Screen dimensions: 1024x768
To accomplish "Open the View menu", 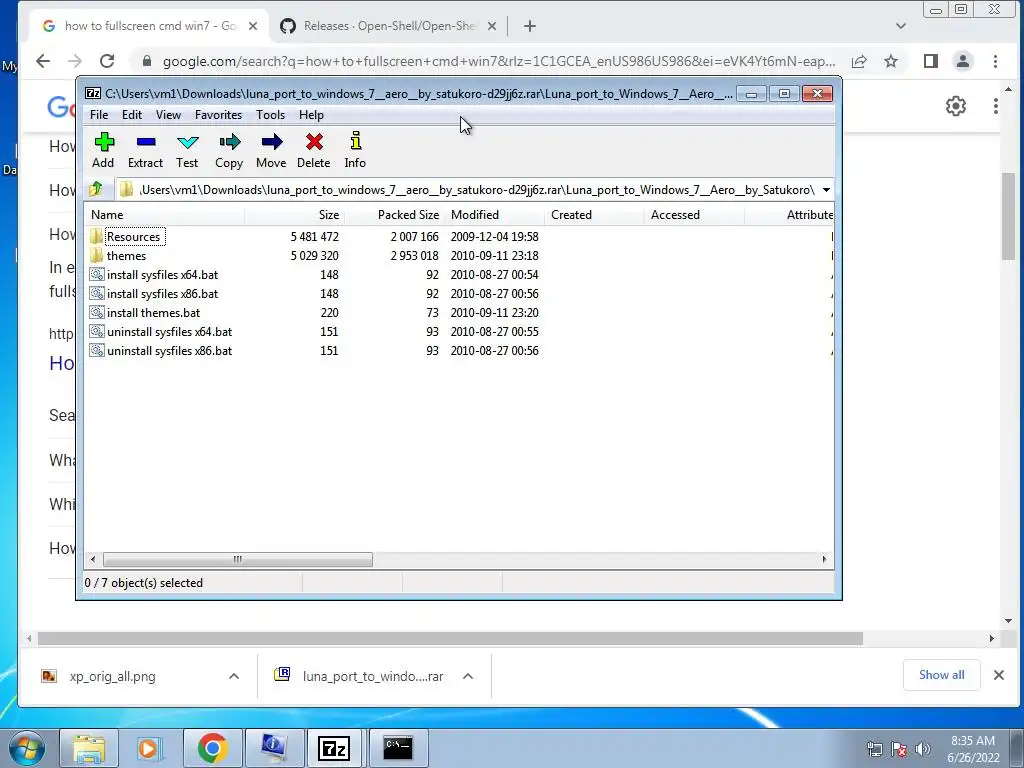I will (x=168, y=115).
